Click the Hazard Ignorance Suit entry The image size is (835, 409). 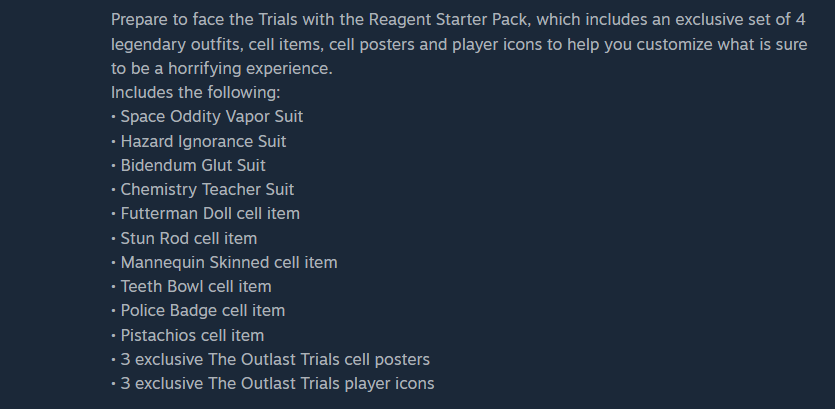point(199,141)
